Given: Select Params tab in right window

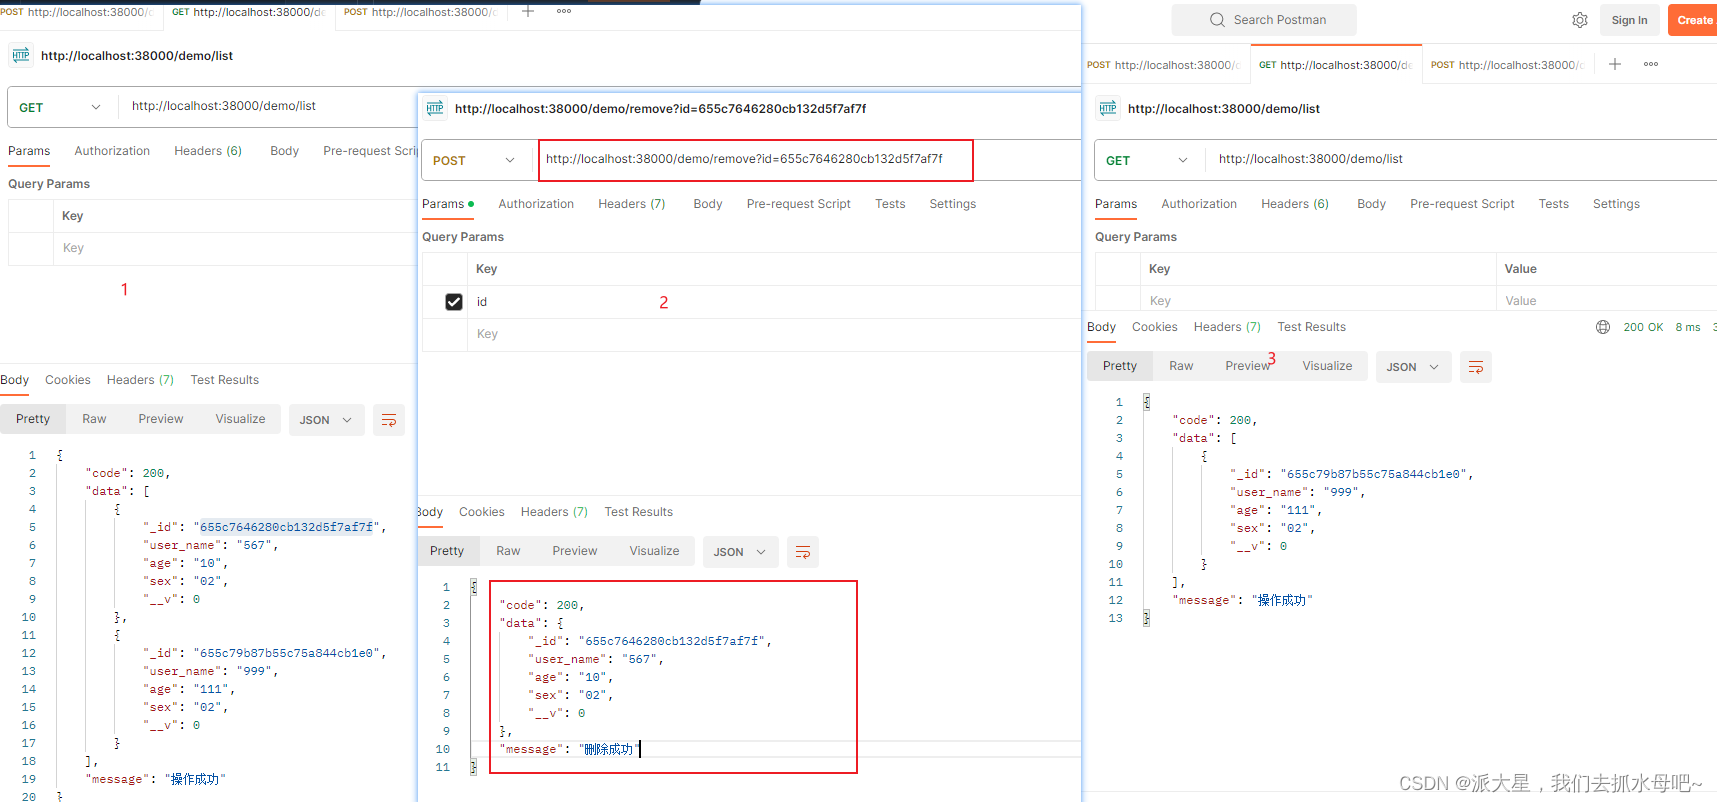Looking at the screenshot, I should 1116,204.
